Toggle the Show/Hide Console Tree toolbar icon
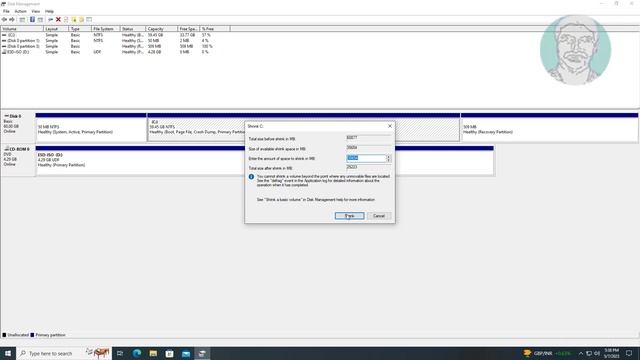640x360 pixels. pos(22,20)
